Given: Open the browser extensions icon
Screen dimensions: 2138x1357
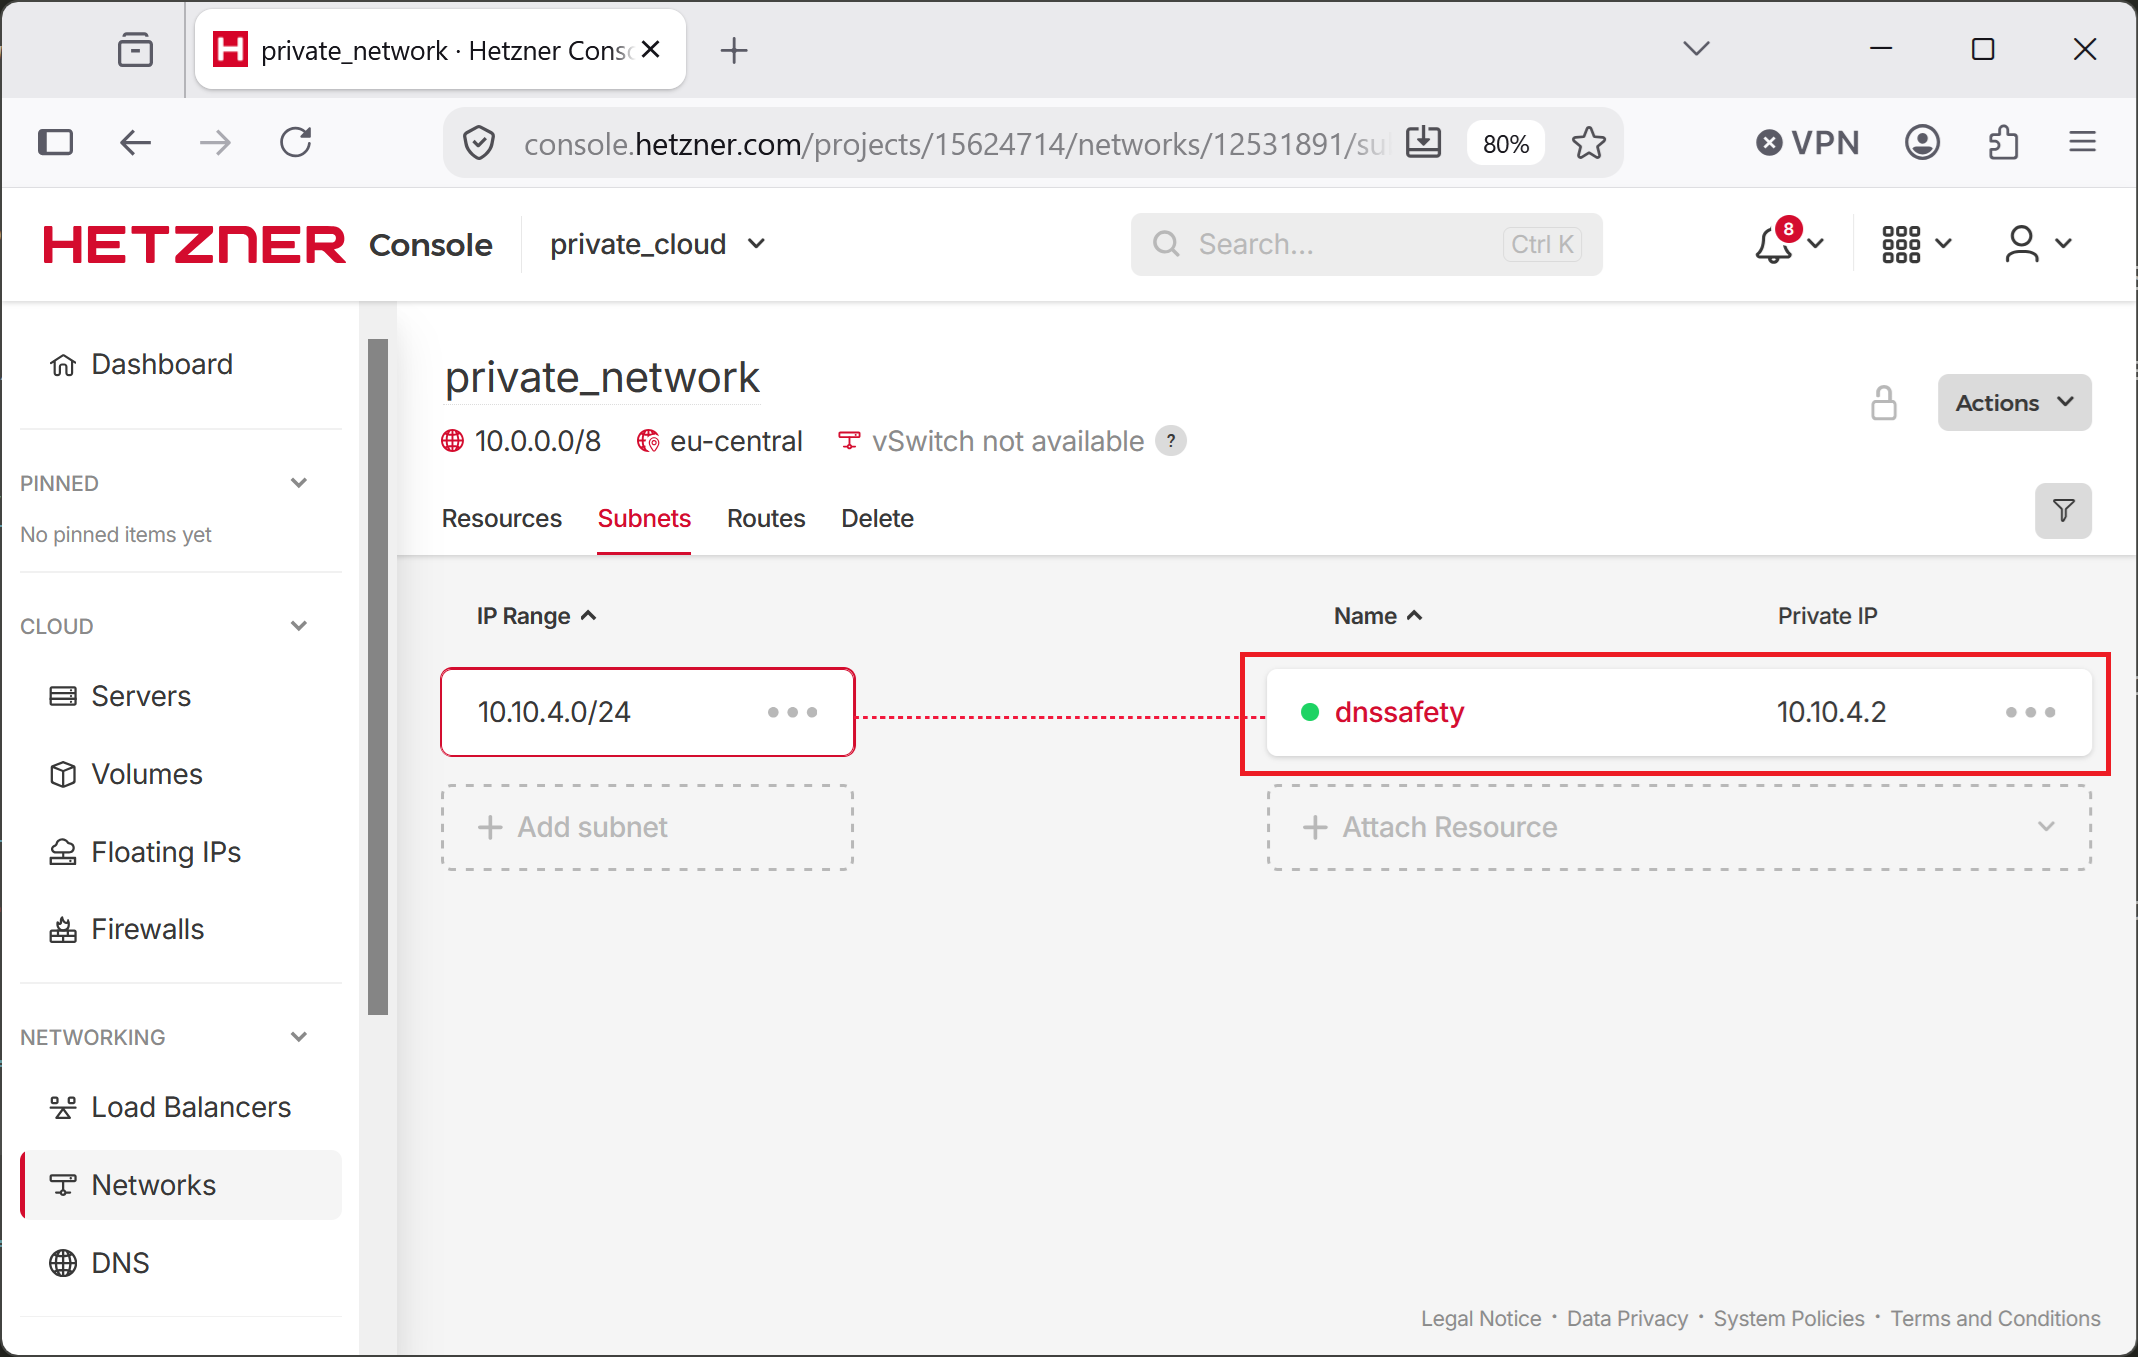Looking at the screenshot, I should pos(2004,143).
